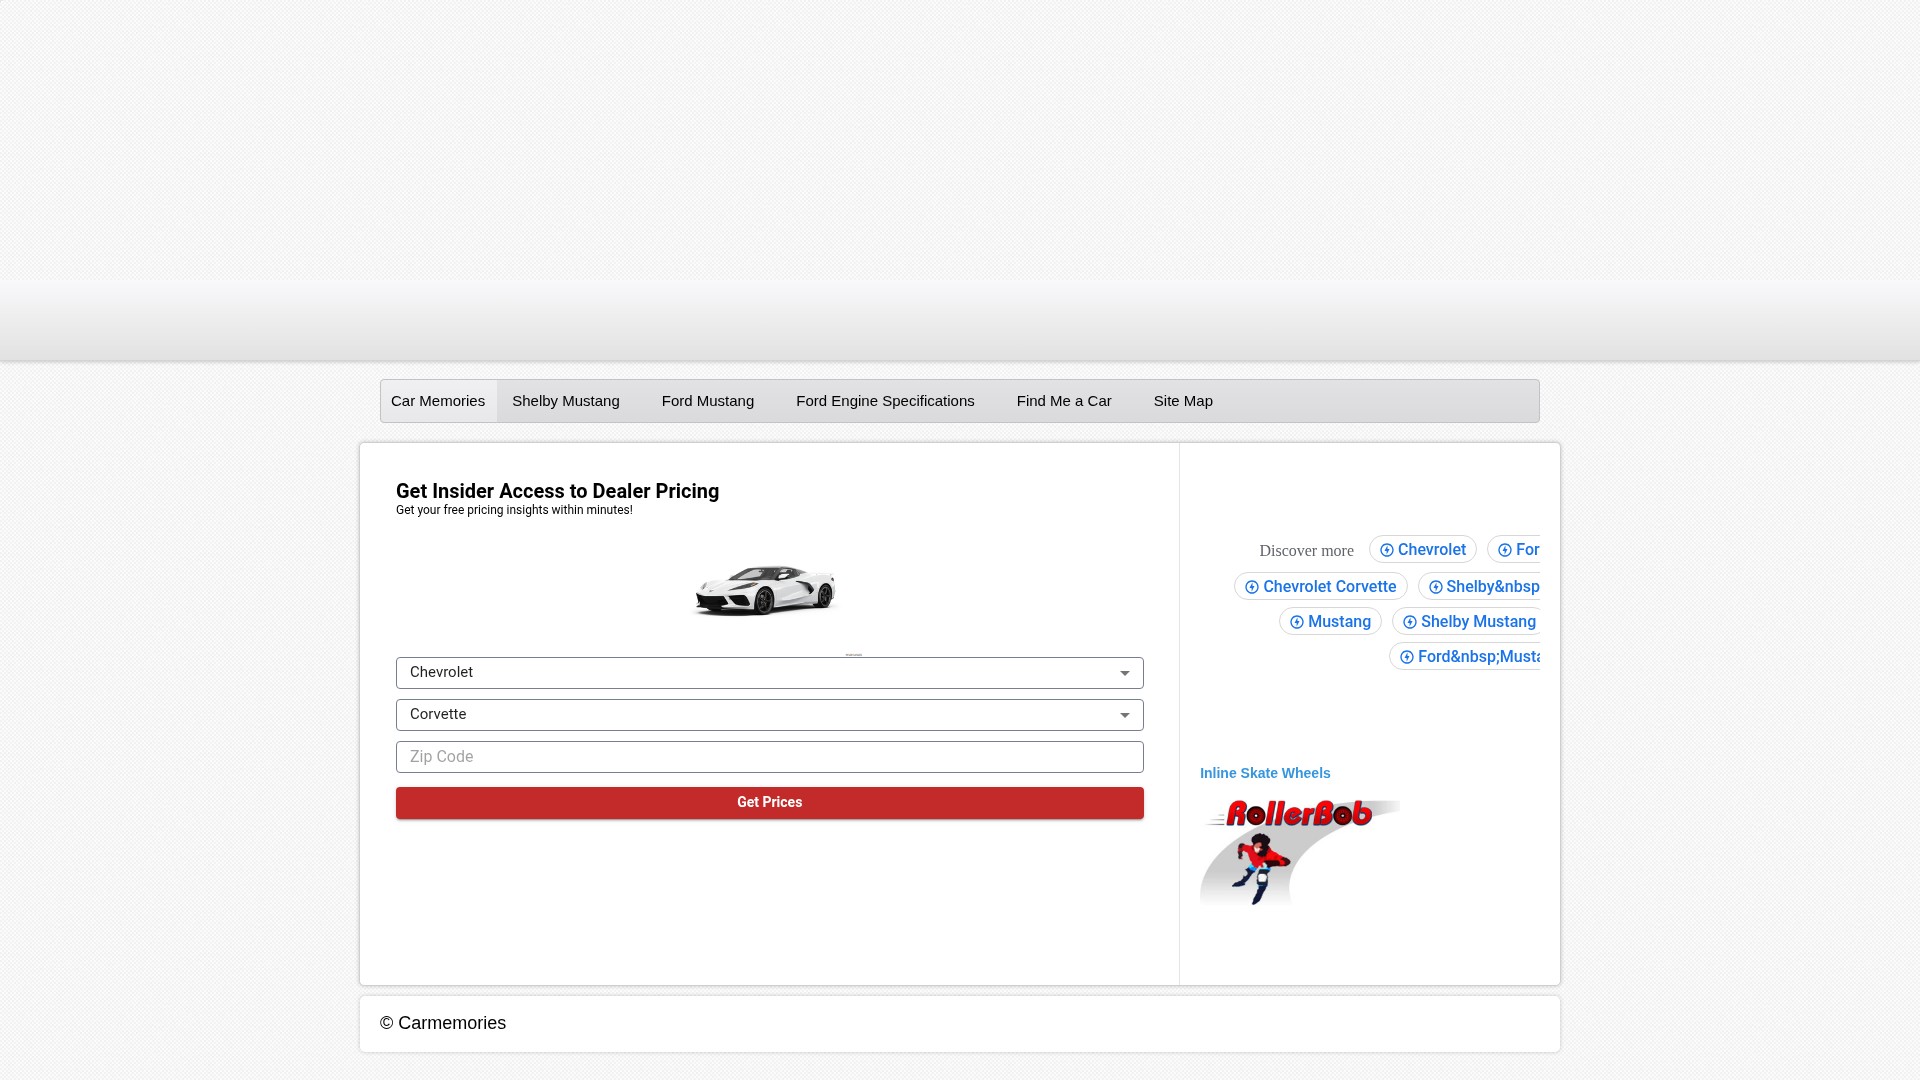The height and width of the screenshot is (1080, 1920).
Task: Go to the Ford Mustang page
Action: point(708,401)
